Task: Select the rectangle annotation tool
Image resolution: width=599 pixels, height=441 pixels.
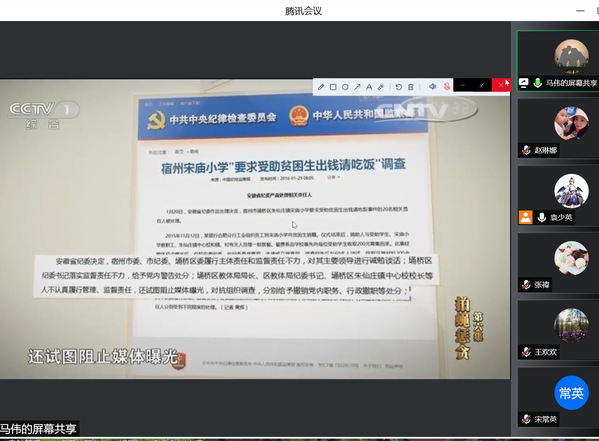Action: 333,87
